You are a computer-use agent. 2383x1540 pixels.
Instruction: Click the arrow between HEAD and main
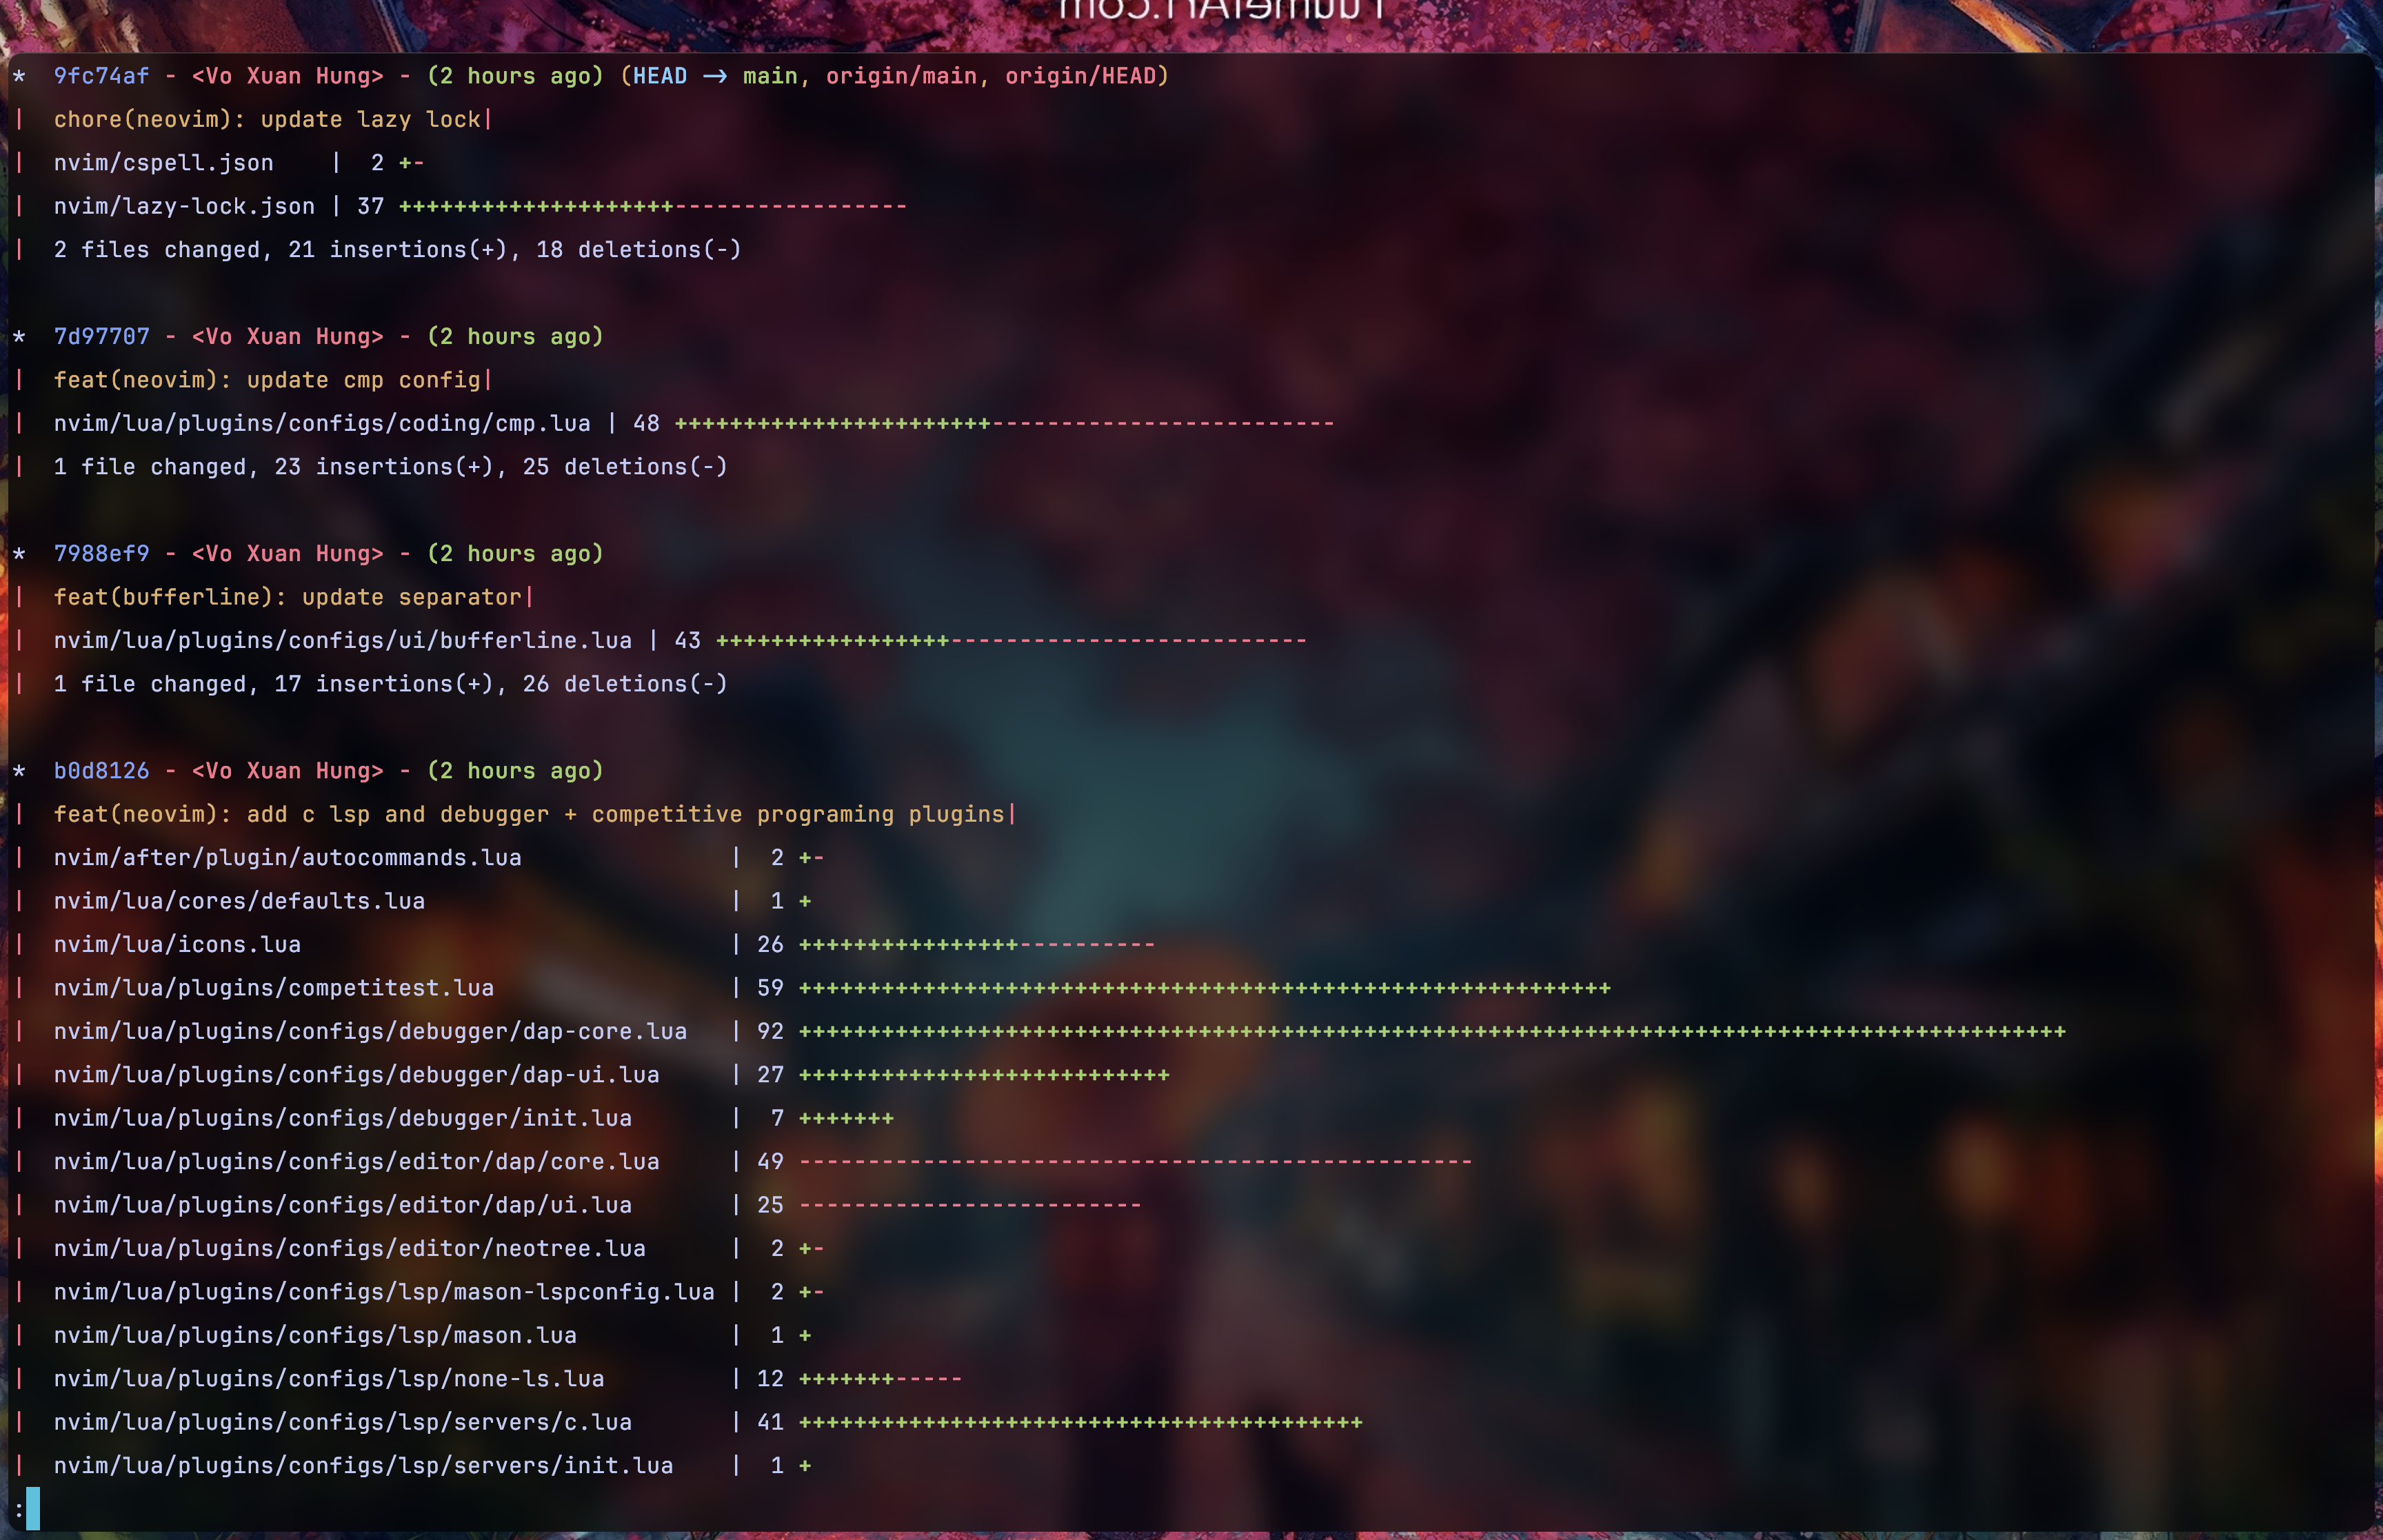pos(714,76)
